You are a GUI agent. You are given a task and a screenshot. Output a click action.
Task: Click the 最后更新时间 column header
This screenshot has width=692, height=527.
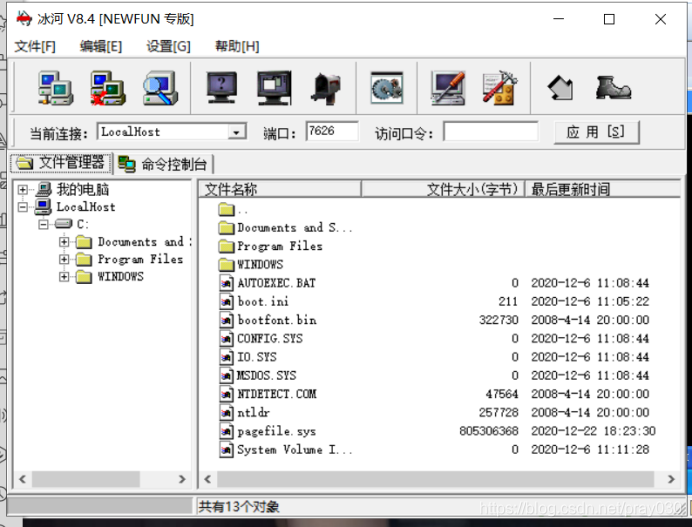pos(602,189)
